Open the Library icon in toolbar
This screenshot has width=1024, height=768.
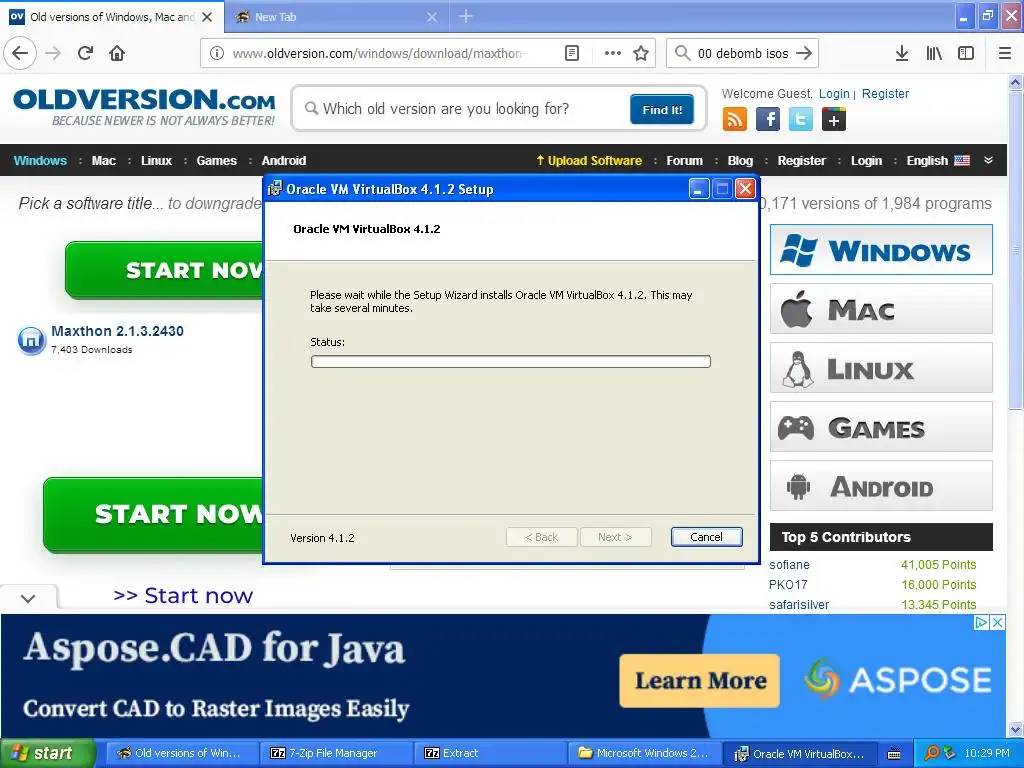pyautogui.click(x=934, y=53)
